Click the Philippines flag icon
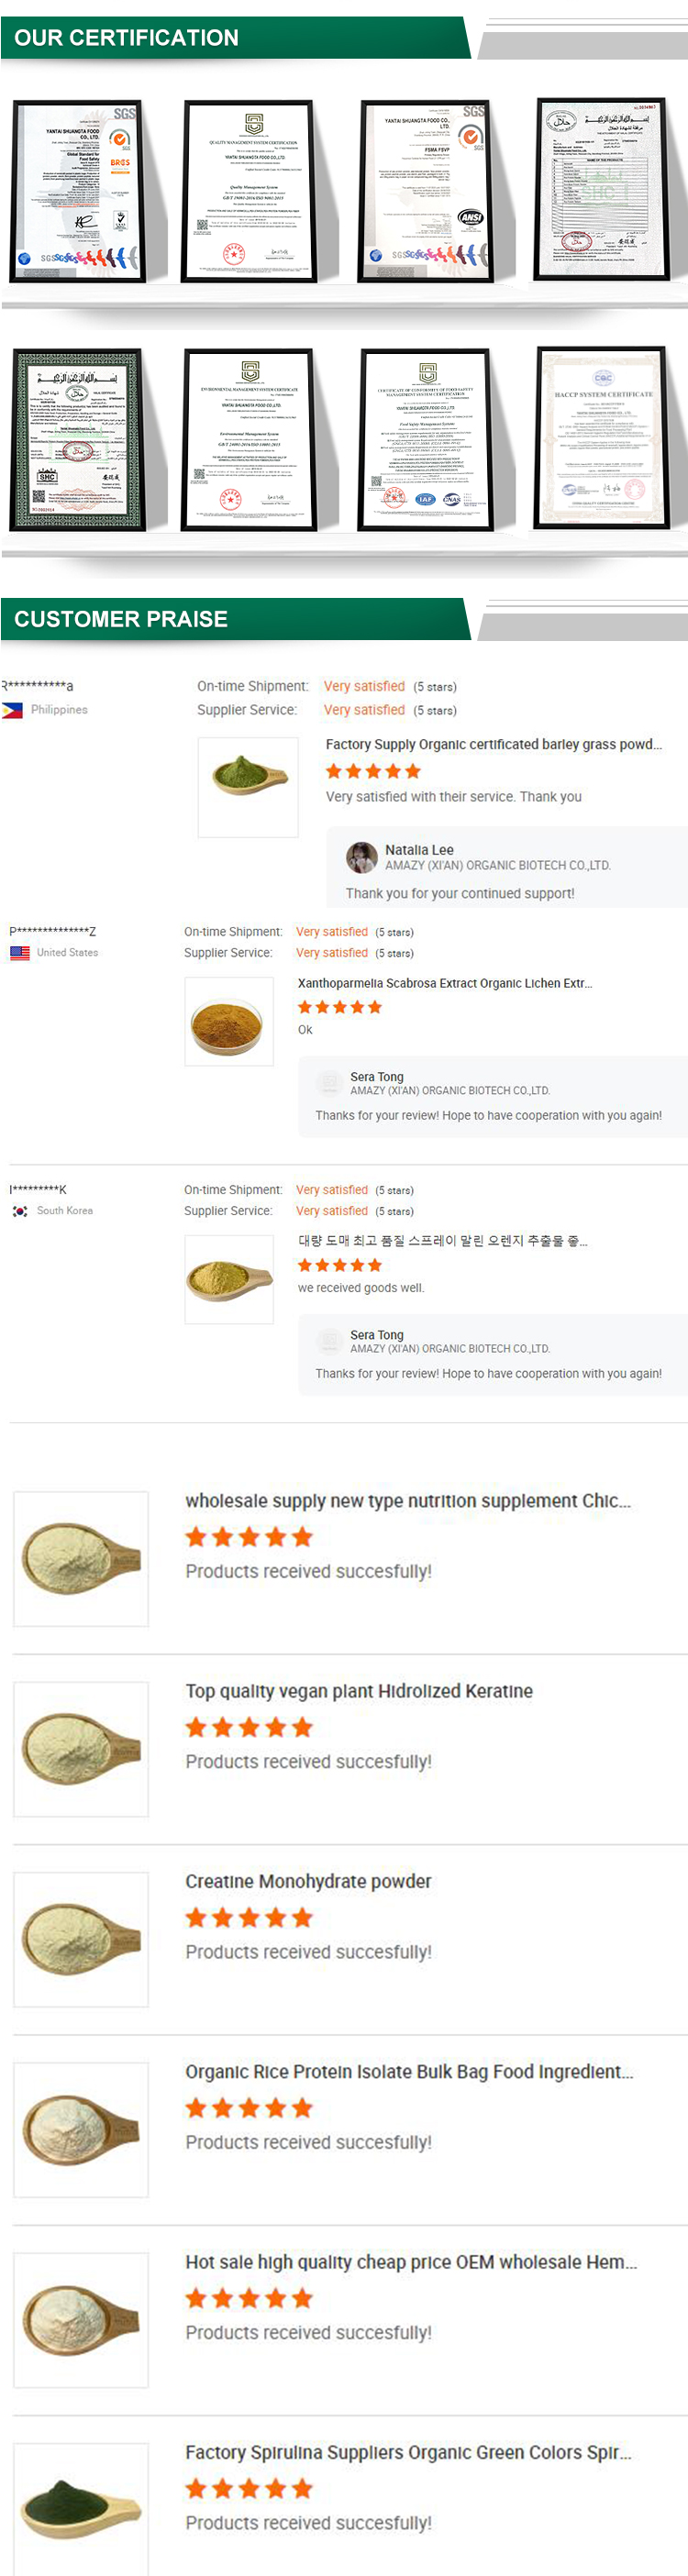This screenshot has width=688, height=2576. click(x=12, y=710)
